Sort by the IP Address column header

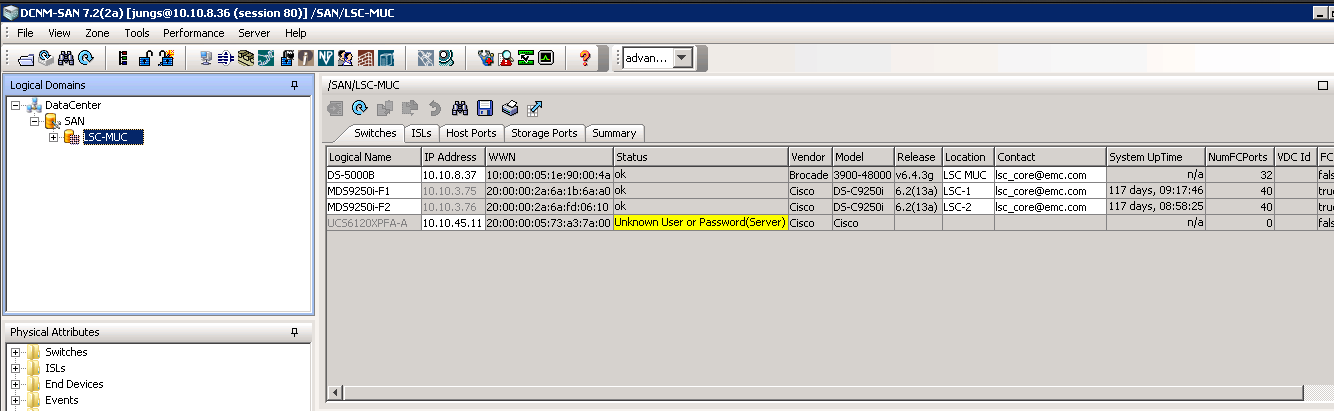[453, 157]
